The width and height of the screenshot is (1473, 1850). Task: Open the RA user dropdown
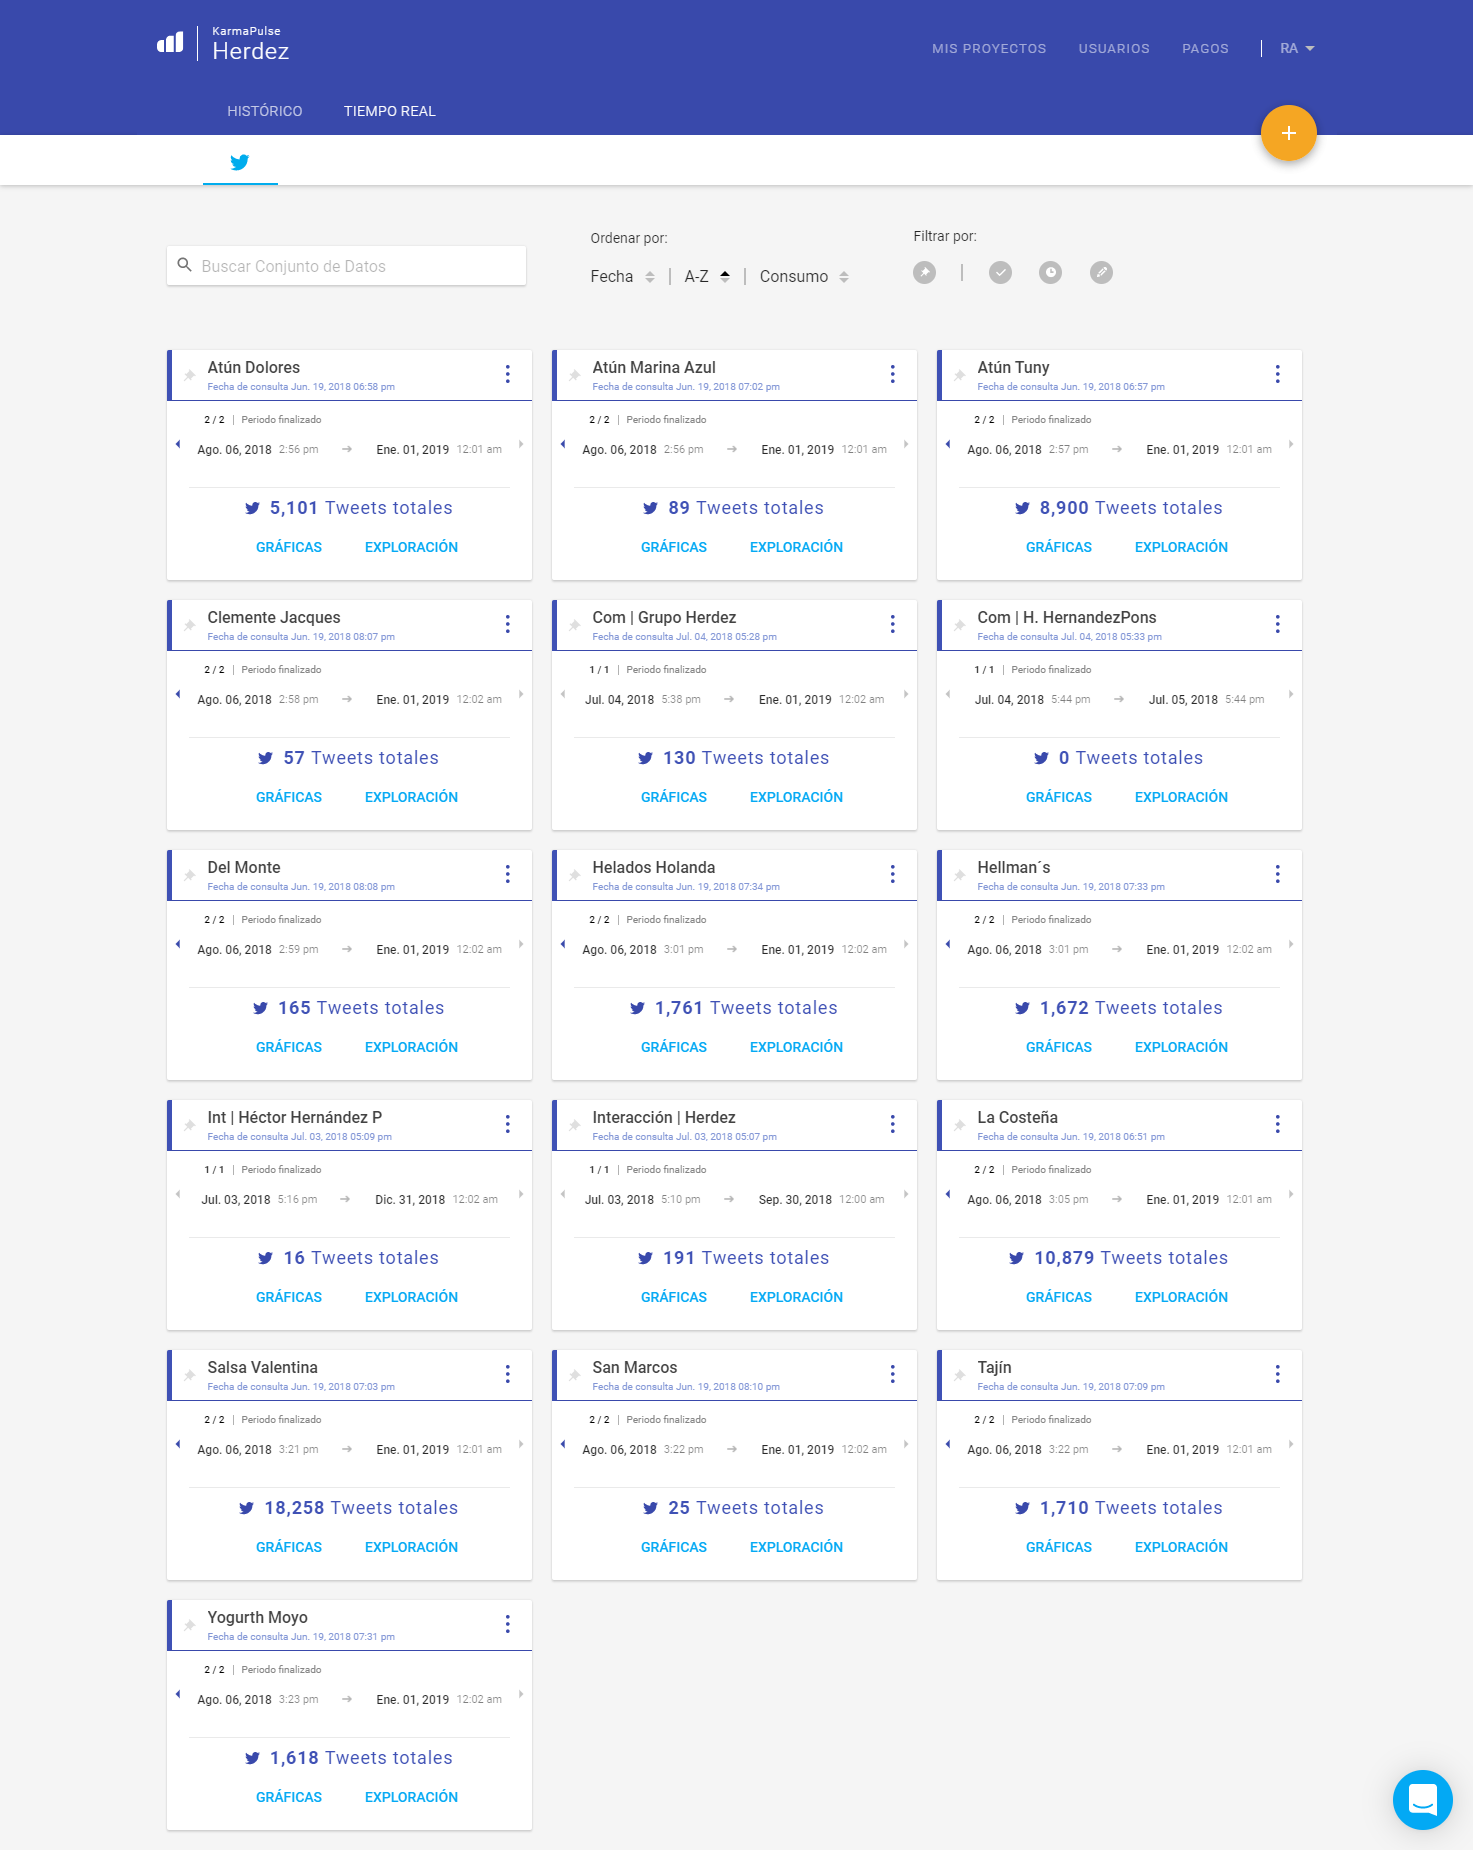click(1297, 48)
